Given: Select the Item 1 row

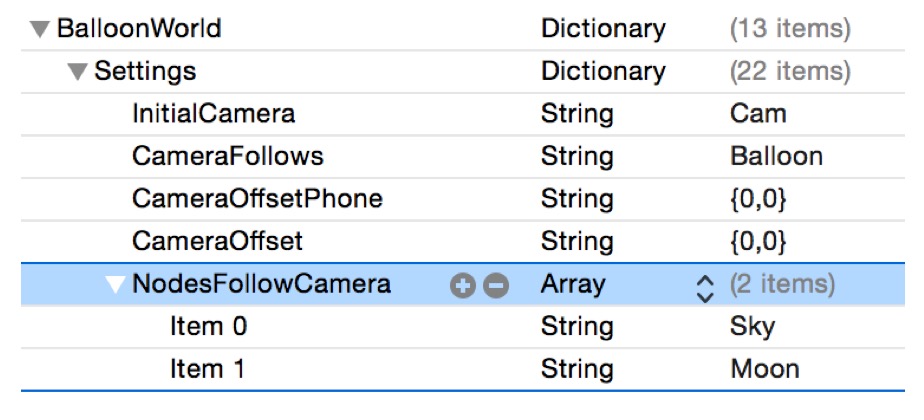Looking at the screenshot, I should (207, 370).
